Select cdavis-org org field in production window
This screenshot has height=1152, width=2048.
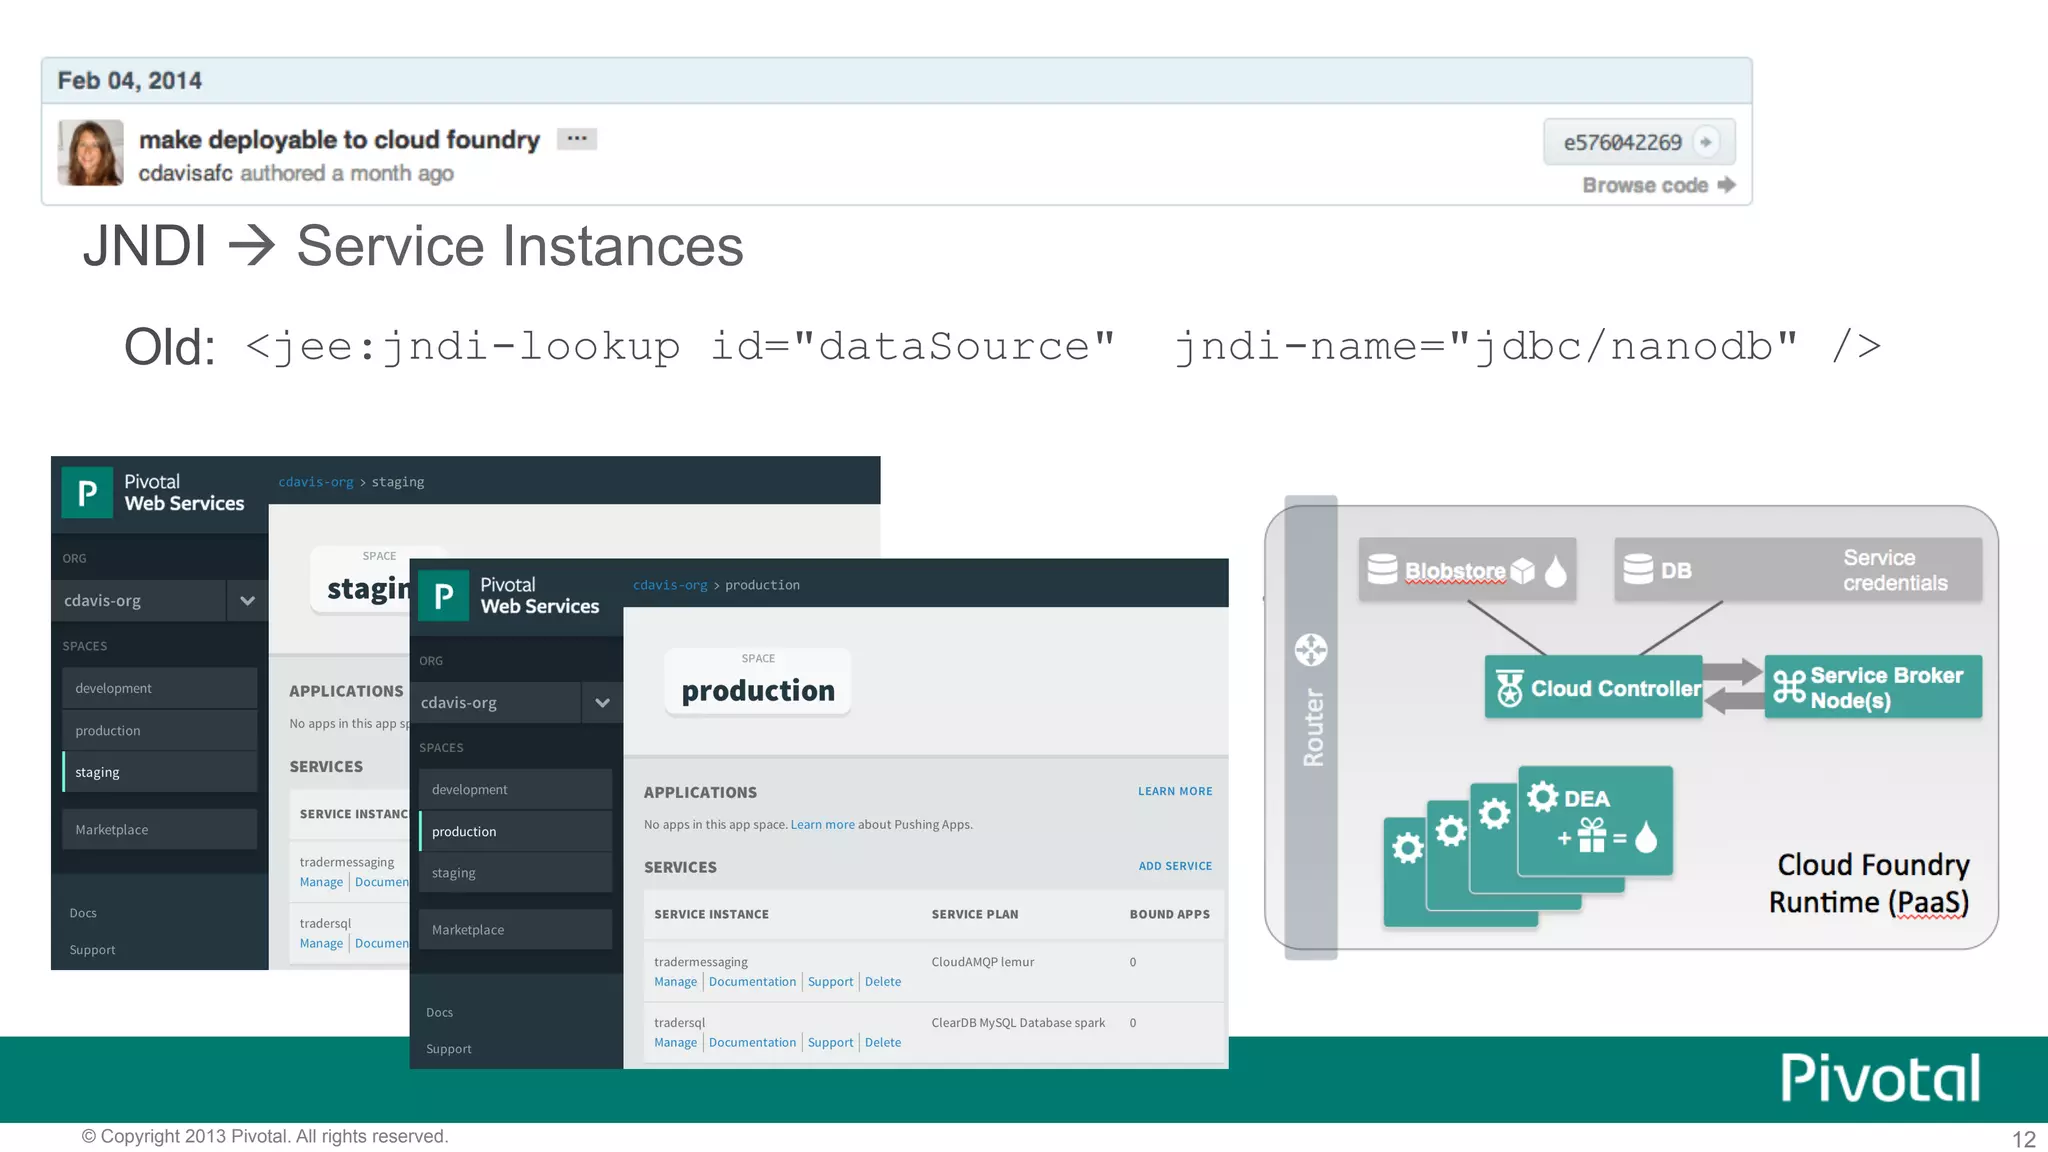[500, 703]
